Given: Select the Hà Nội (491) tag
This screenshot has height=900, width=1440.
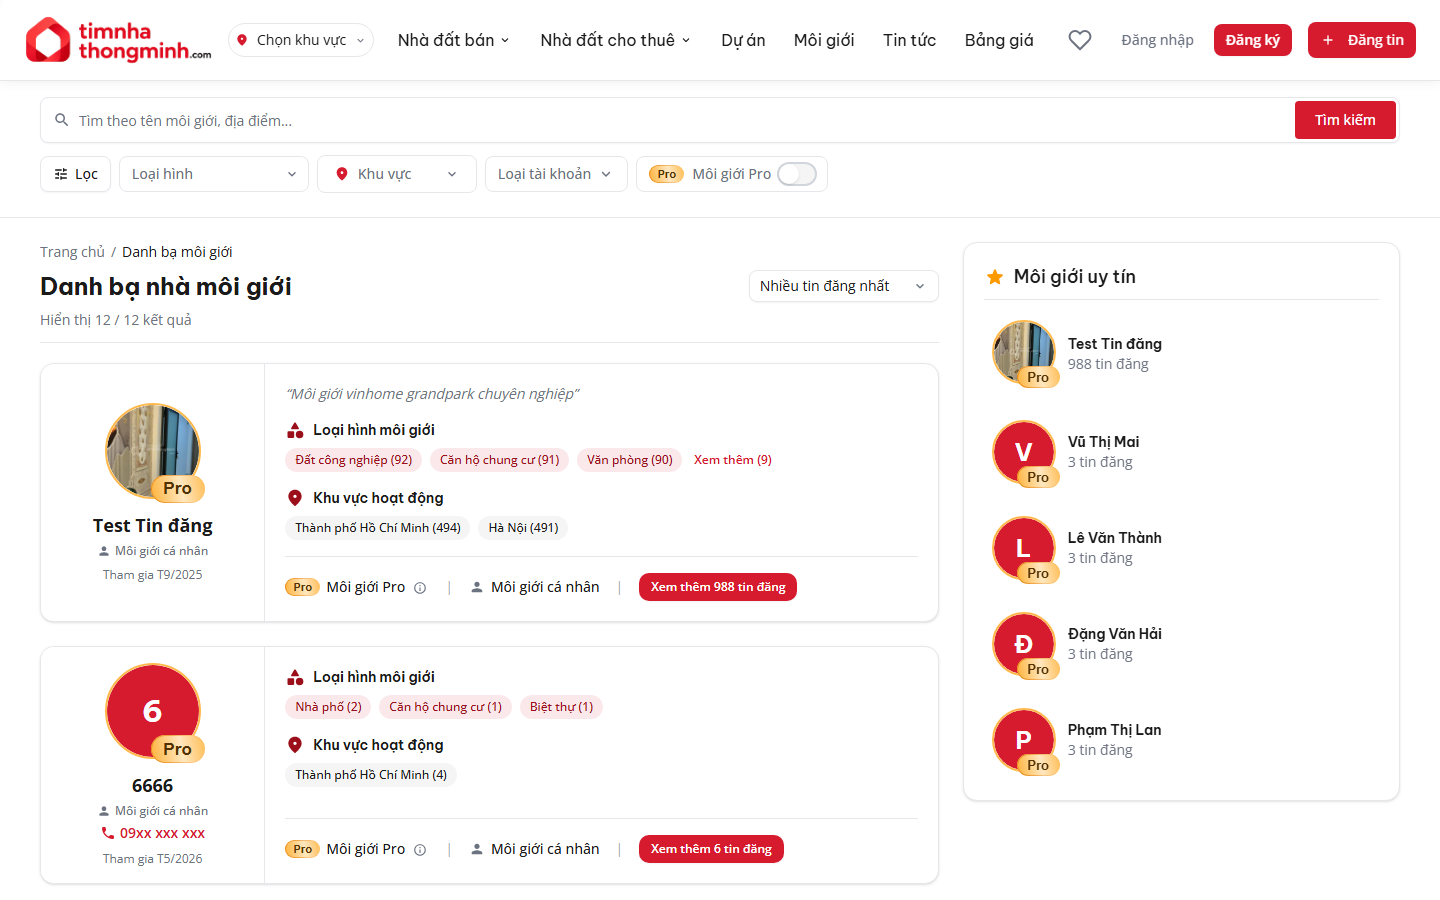Looking at the screenshot, I should (x=523, y=528).
